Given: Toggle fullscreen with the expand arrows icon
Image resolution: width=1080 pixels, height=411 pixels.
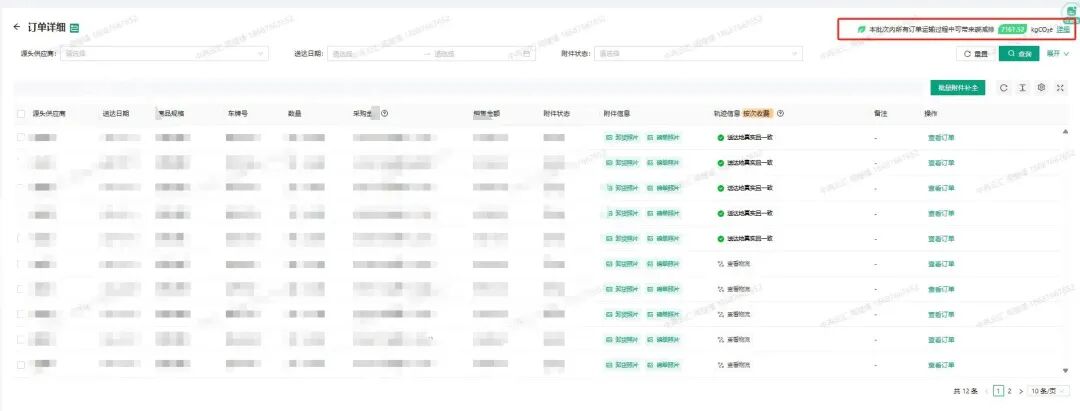Looking at the screenshot, I should 1061,87.
